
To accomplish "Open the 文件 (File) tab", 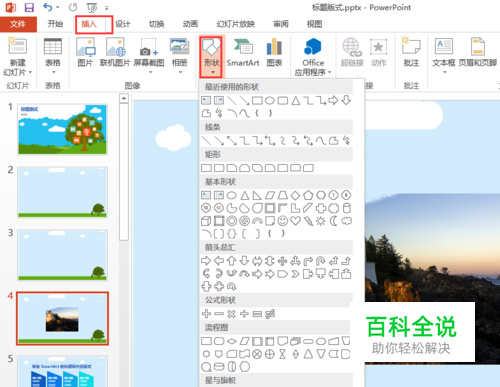I will click(x=18, y=24).
